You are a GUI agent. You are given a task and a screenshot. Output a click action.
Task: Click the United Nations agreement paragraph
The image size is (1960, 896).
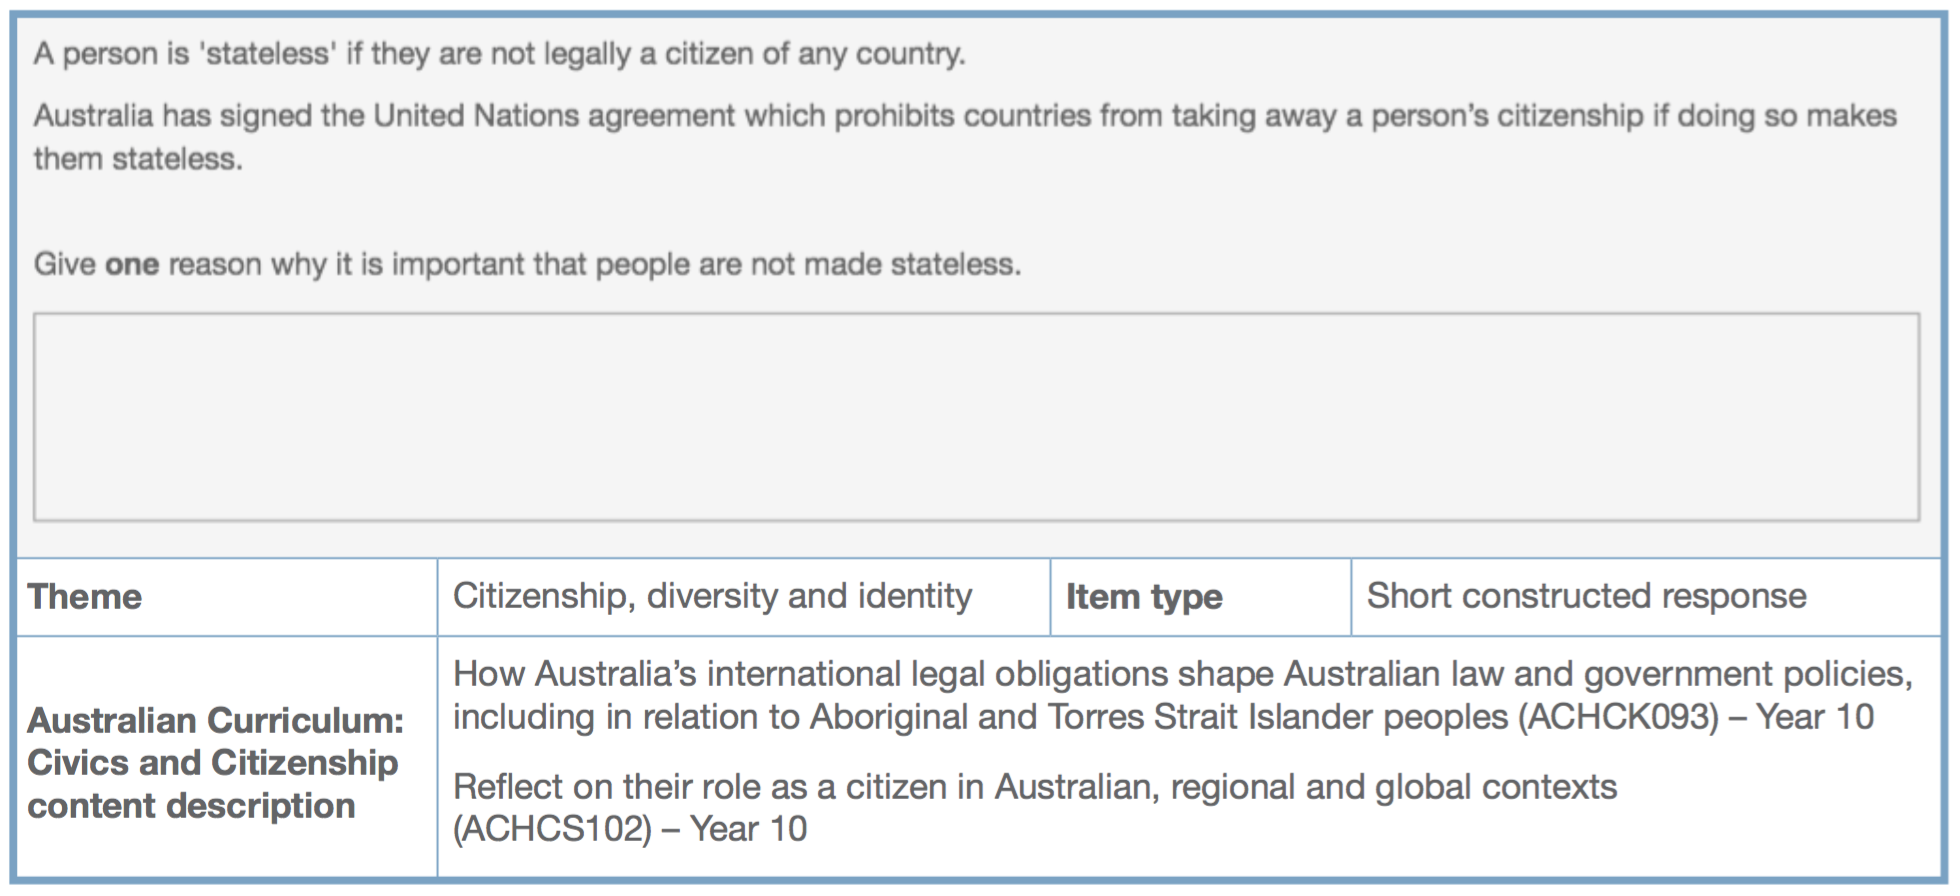pyautogui.click(x=965, y=137)
